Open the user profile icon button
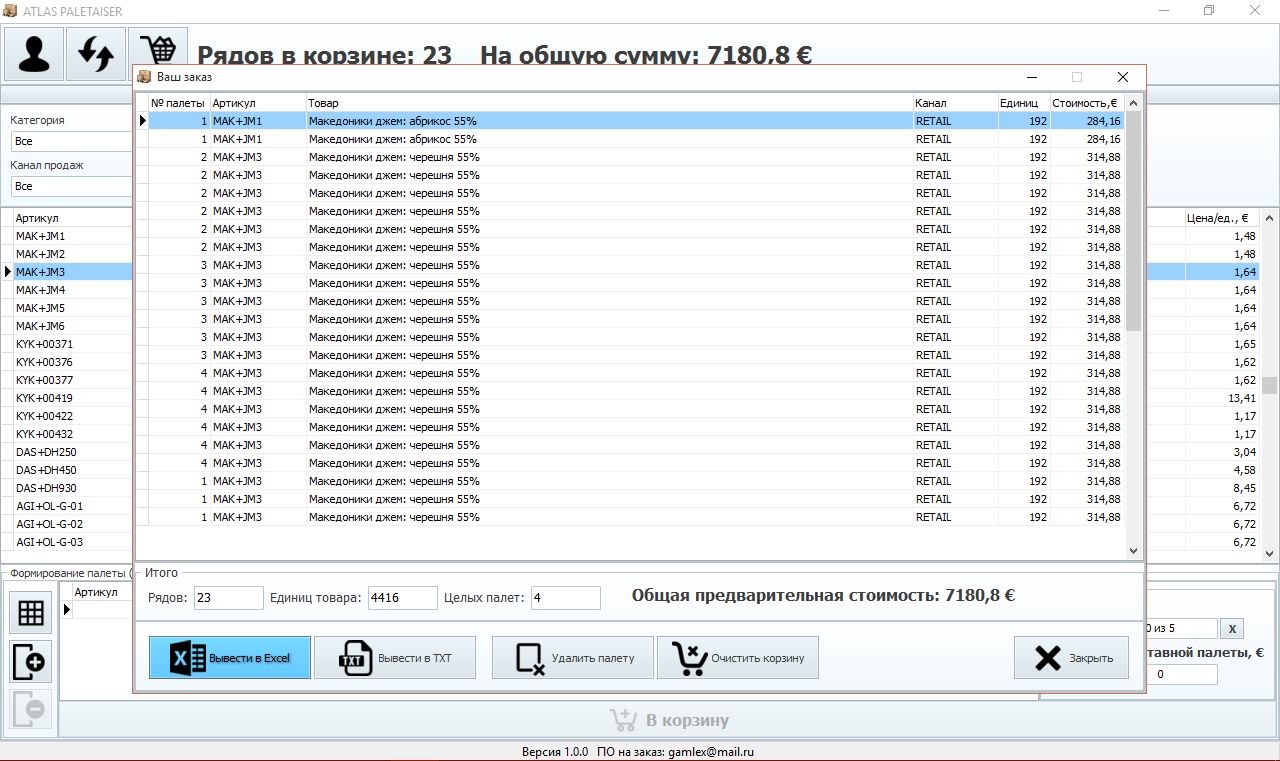Viewport: 1280px width, 761px height. [x=34, y=54]
